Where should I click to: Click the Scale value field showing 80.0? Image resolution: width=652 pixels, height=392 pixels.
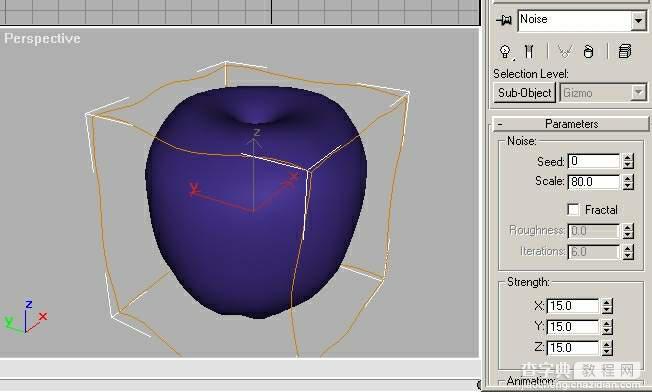[594, 182]
